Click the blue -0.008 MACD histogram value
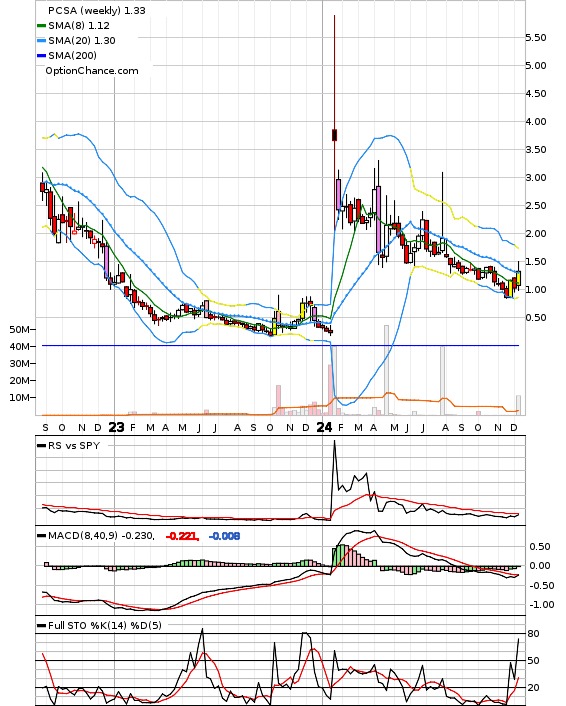 224,536
